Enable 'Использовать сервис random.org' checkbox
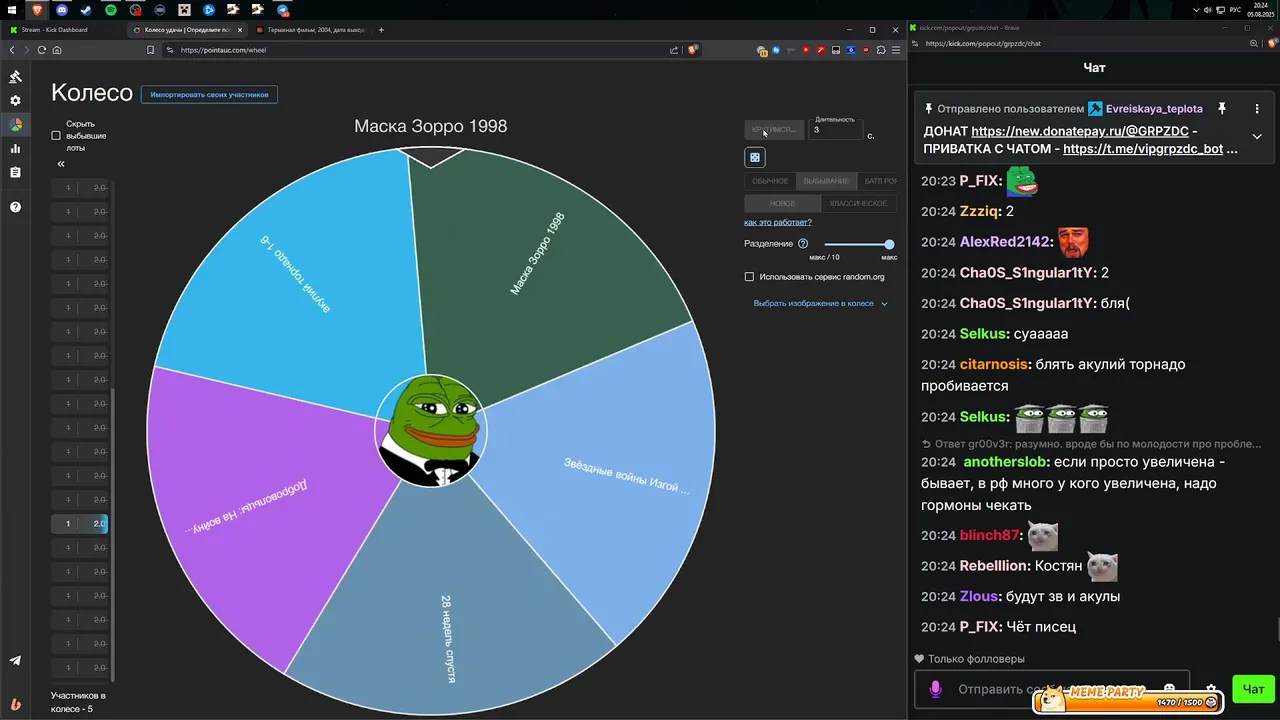The width and height of the screenshot is (1280, 720). pos(749,277)
